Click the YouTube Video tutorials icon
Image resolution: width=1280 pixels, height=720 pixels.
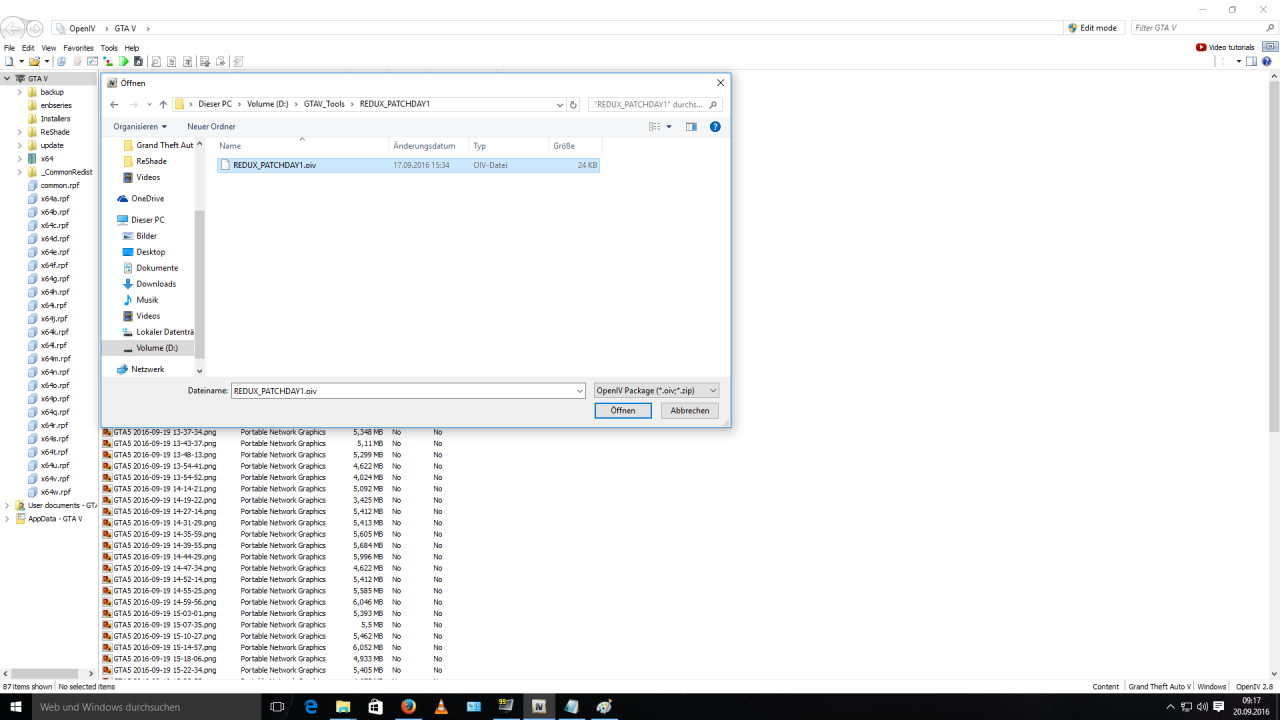pos(1201,47)
